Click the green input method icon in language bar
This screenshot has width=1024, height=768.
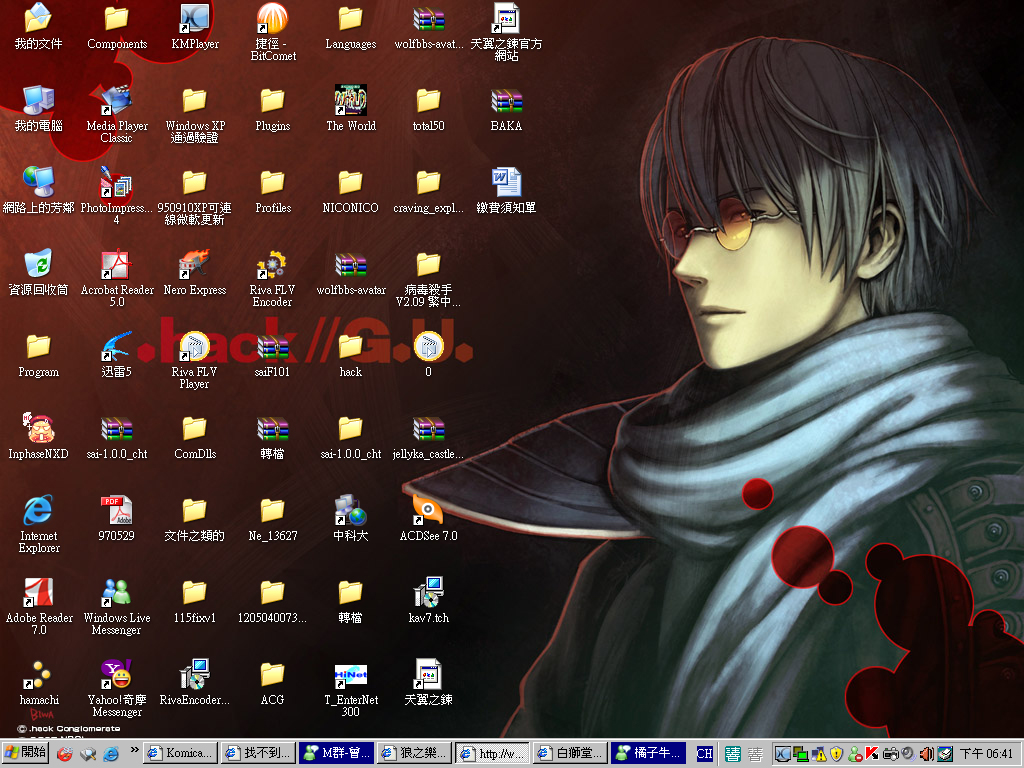point(733,754)
